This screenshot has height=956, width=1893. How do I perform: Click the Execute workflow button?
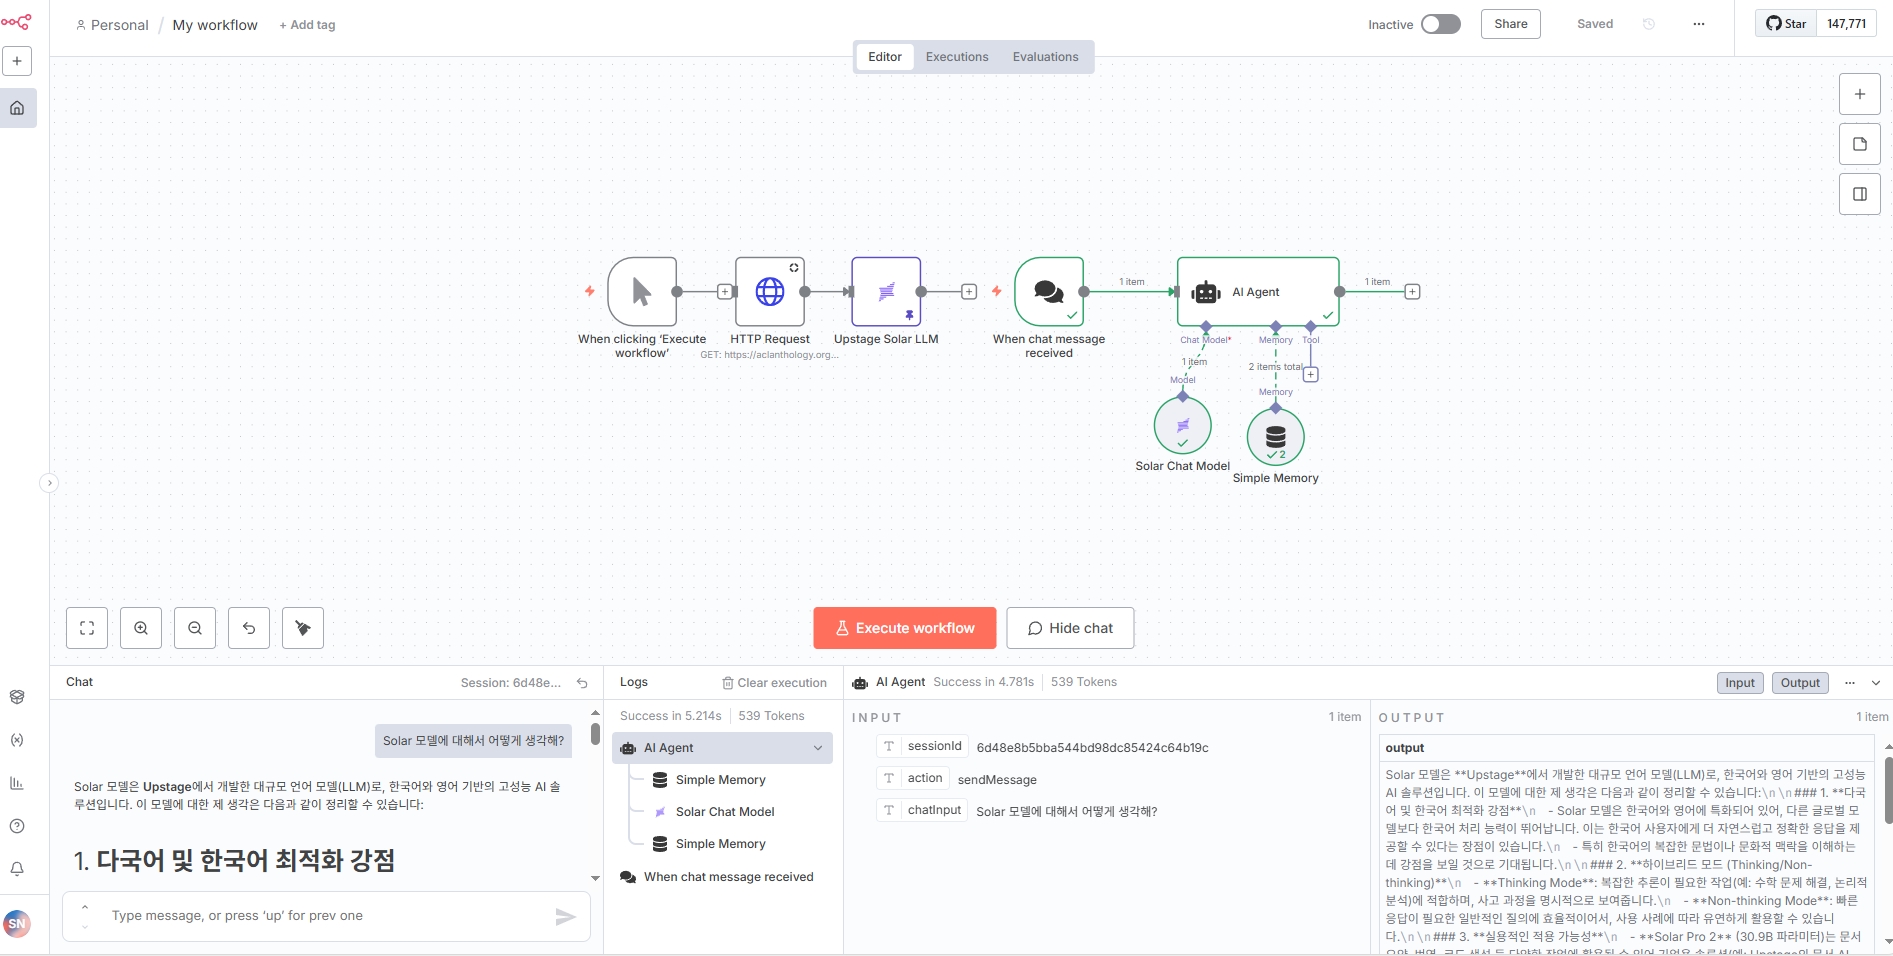[x=905, y=628]
